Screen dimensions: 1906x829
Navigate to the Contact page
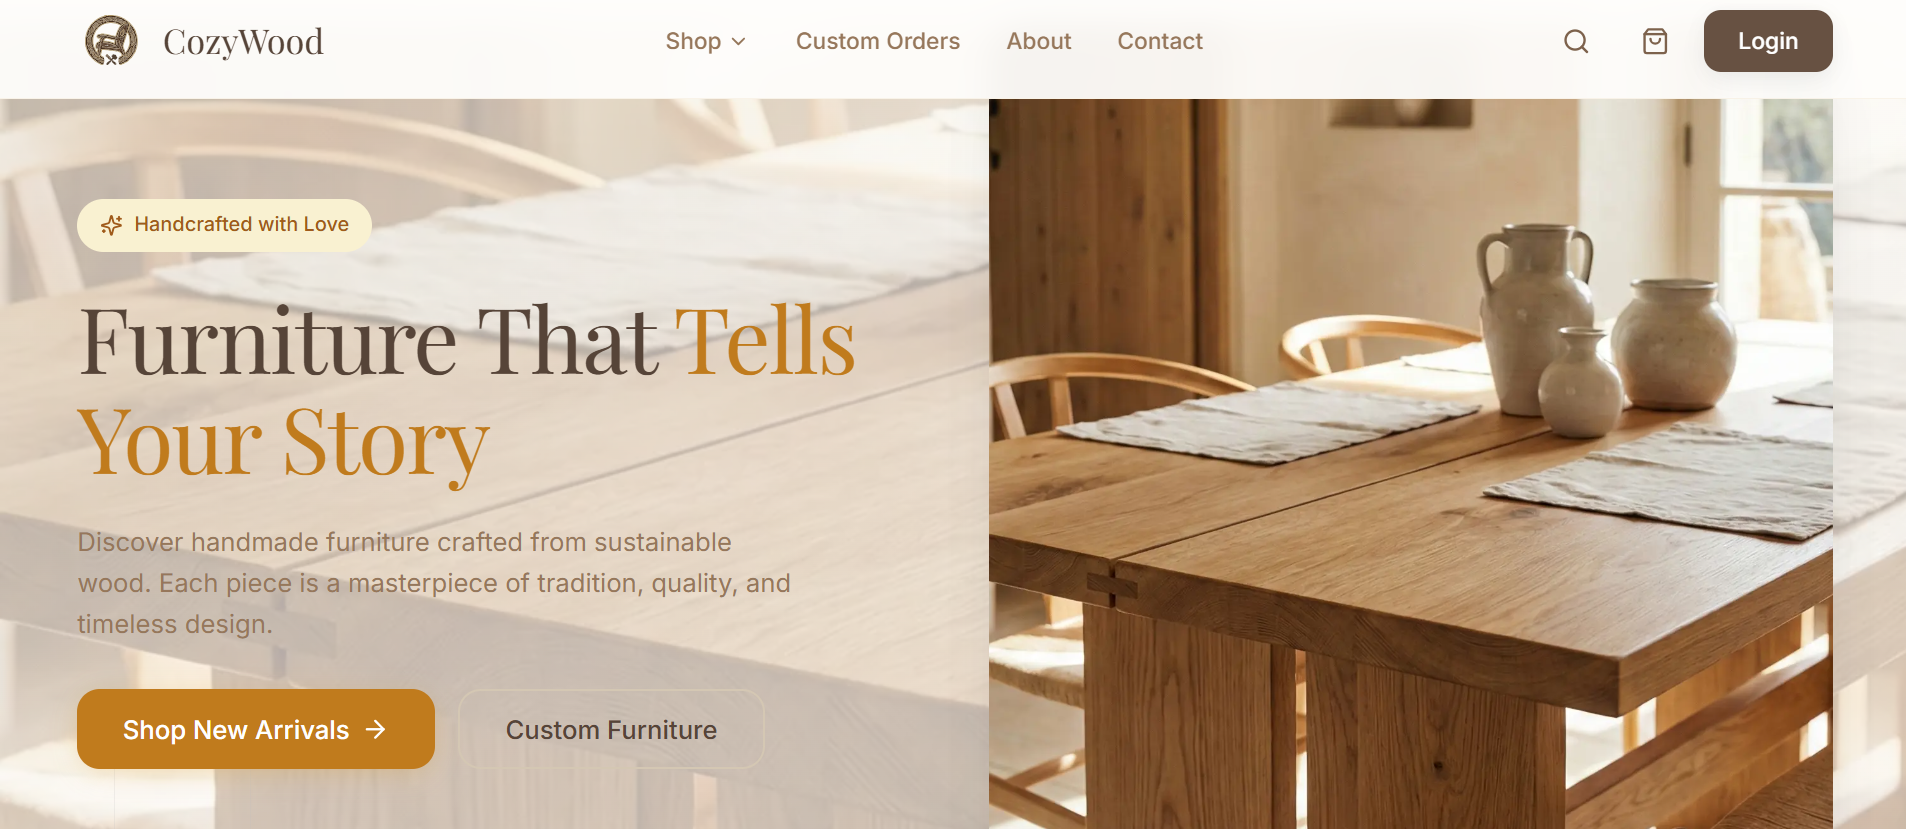coord(1160,41)
